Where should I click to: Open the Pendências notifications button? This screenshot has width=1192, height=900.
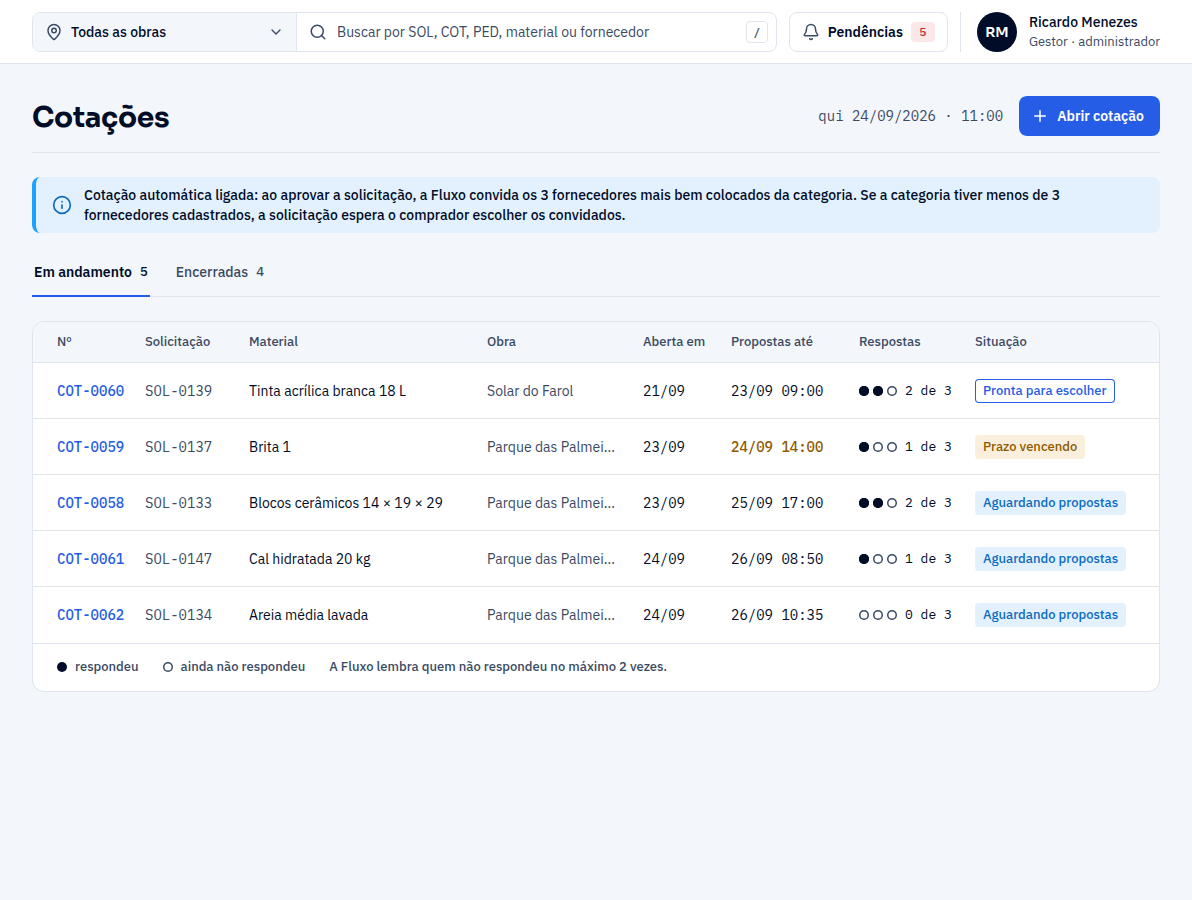tap(868, 32)
